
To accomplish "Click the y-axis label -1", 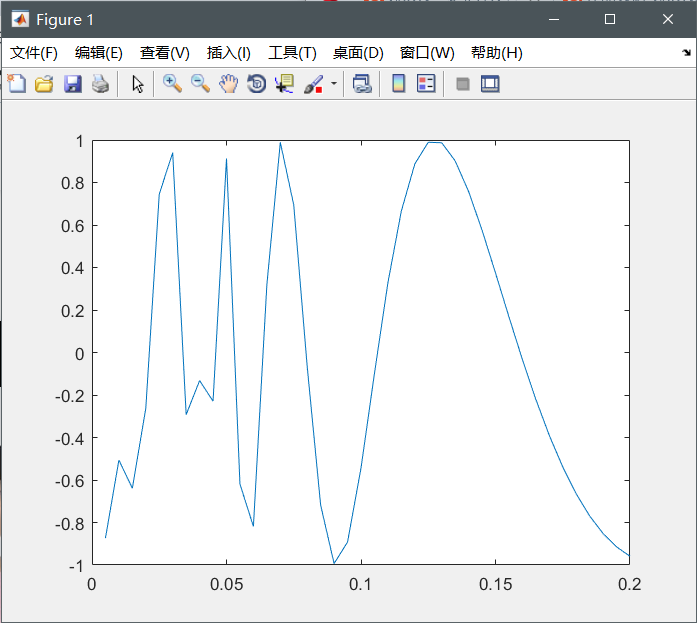I will click(x=76, y=566).
